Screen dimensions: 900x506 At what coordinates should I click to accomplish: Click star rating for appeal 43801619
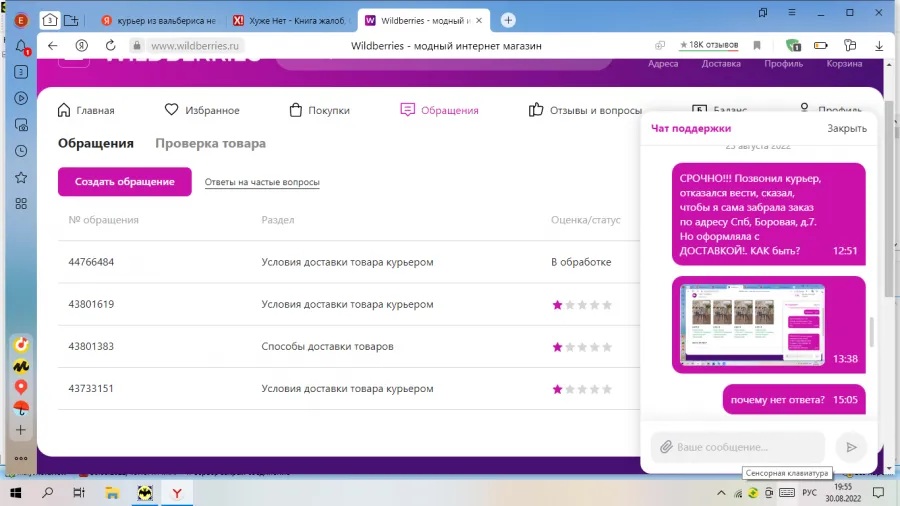coord(582,305)
